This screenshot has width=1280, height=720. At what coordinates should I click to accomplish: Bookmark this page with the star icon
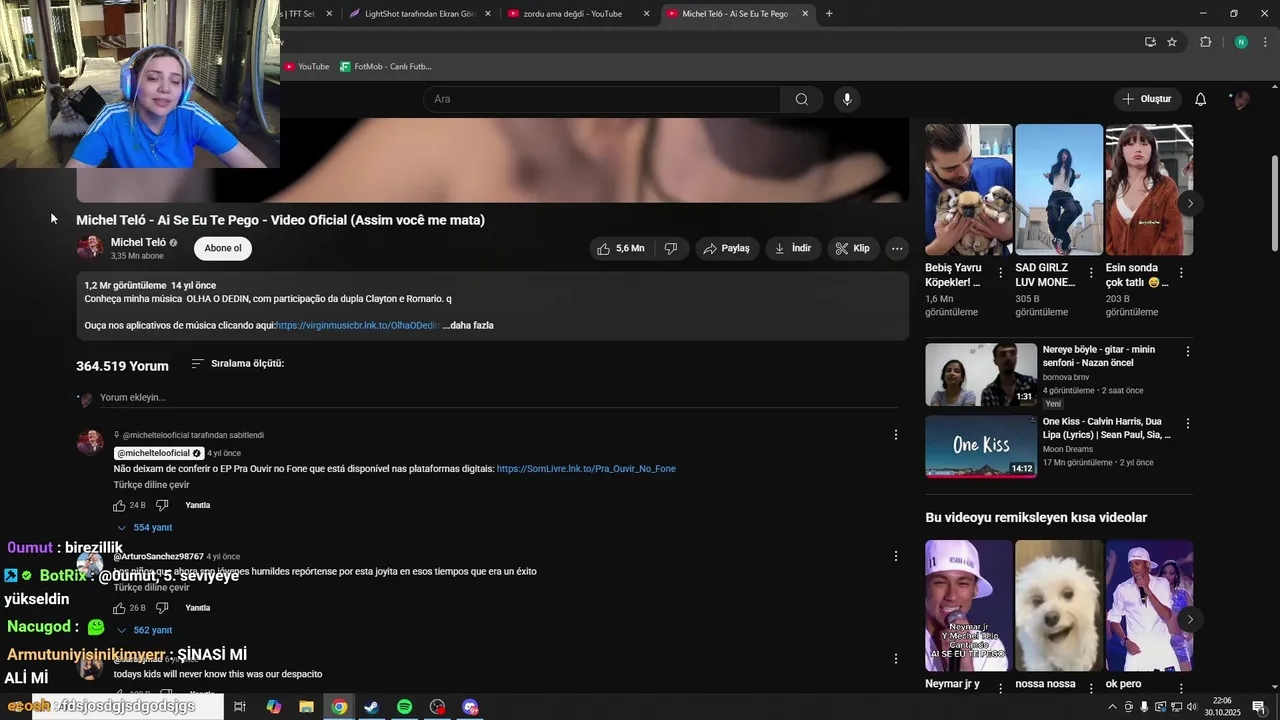pyautogui.click(x=1172, y=42)
